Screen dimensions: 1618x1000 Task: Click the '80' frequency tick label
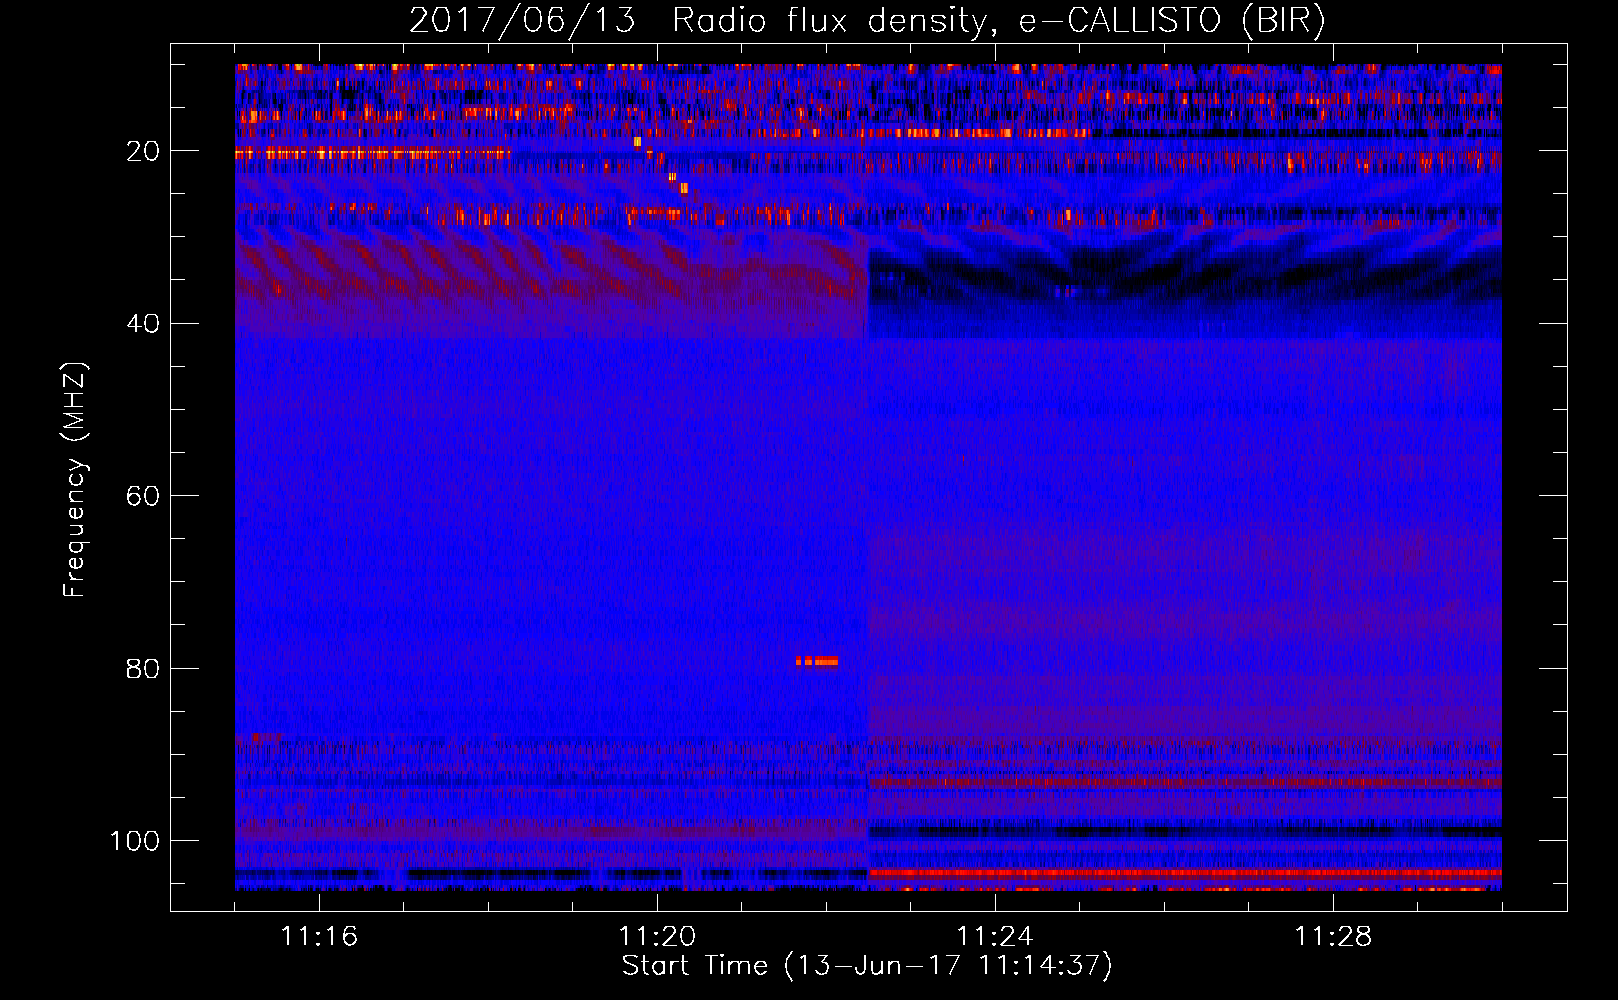coord(143,669)
